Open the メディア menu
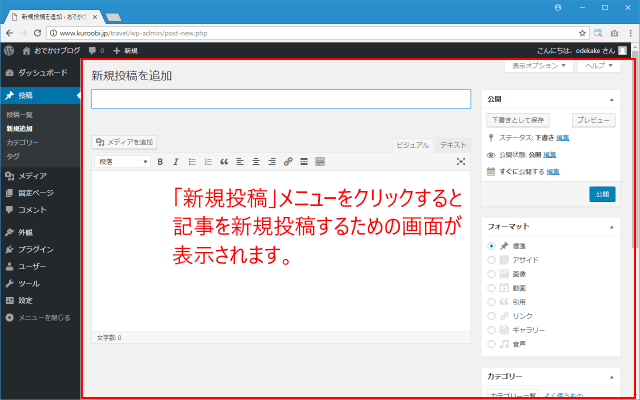 pos(40,176)
